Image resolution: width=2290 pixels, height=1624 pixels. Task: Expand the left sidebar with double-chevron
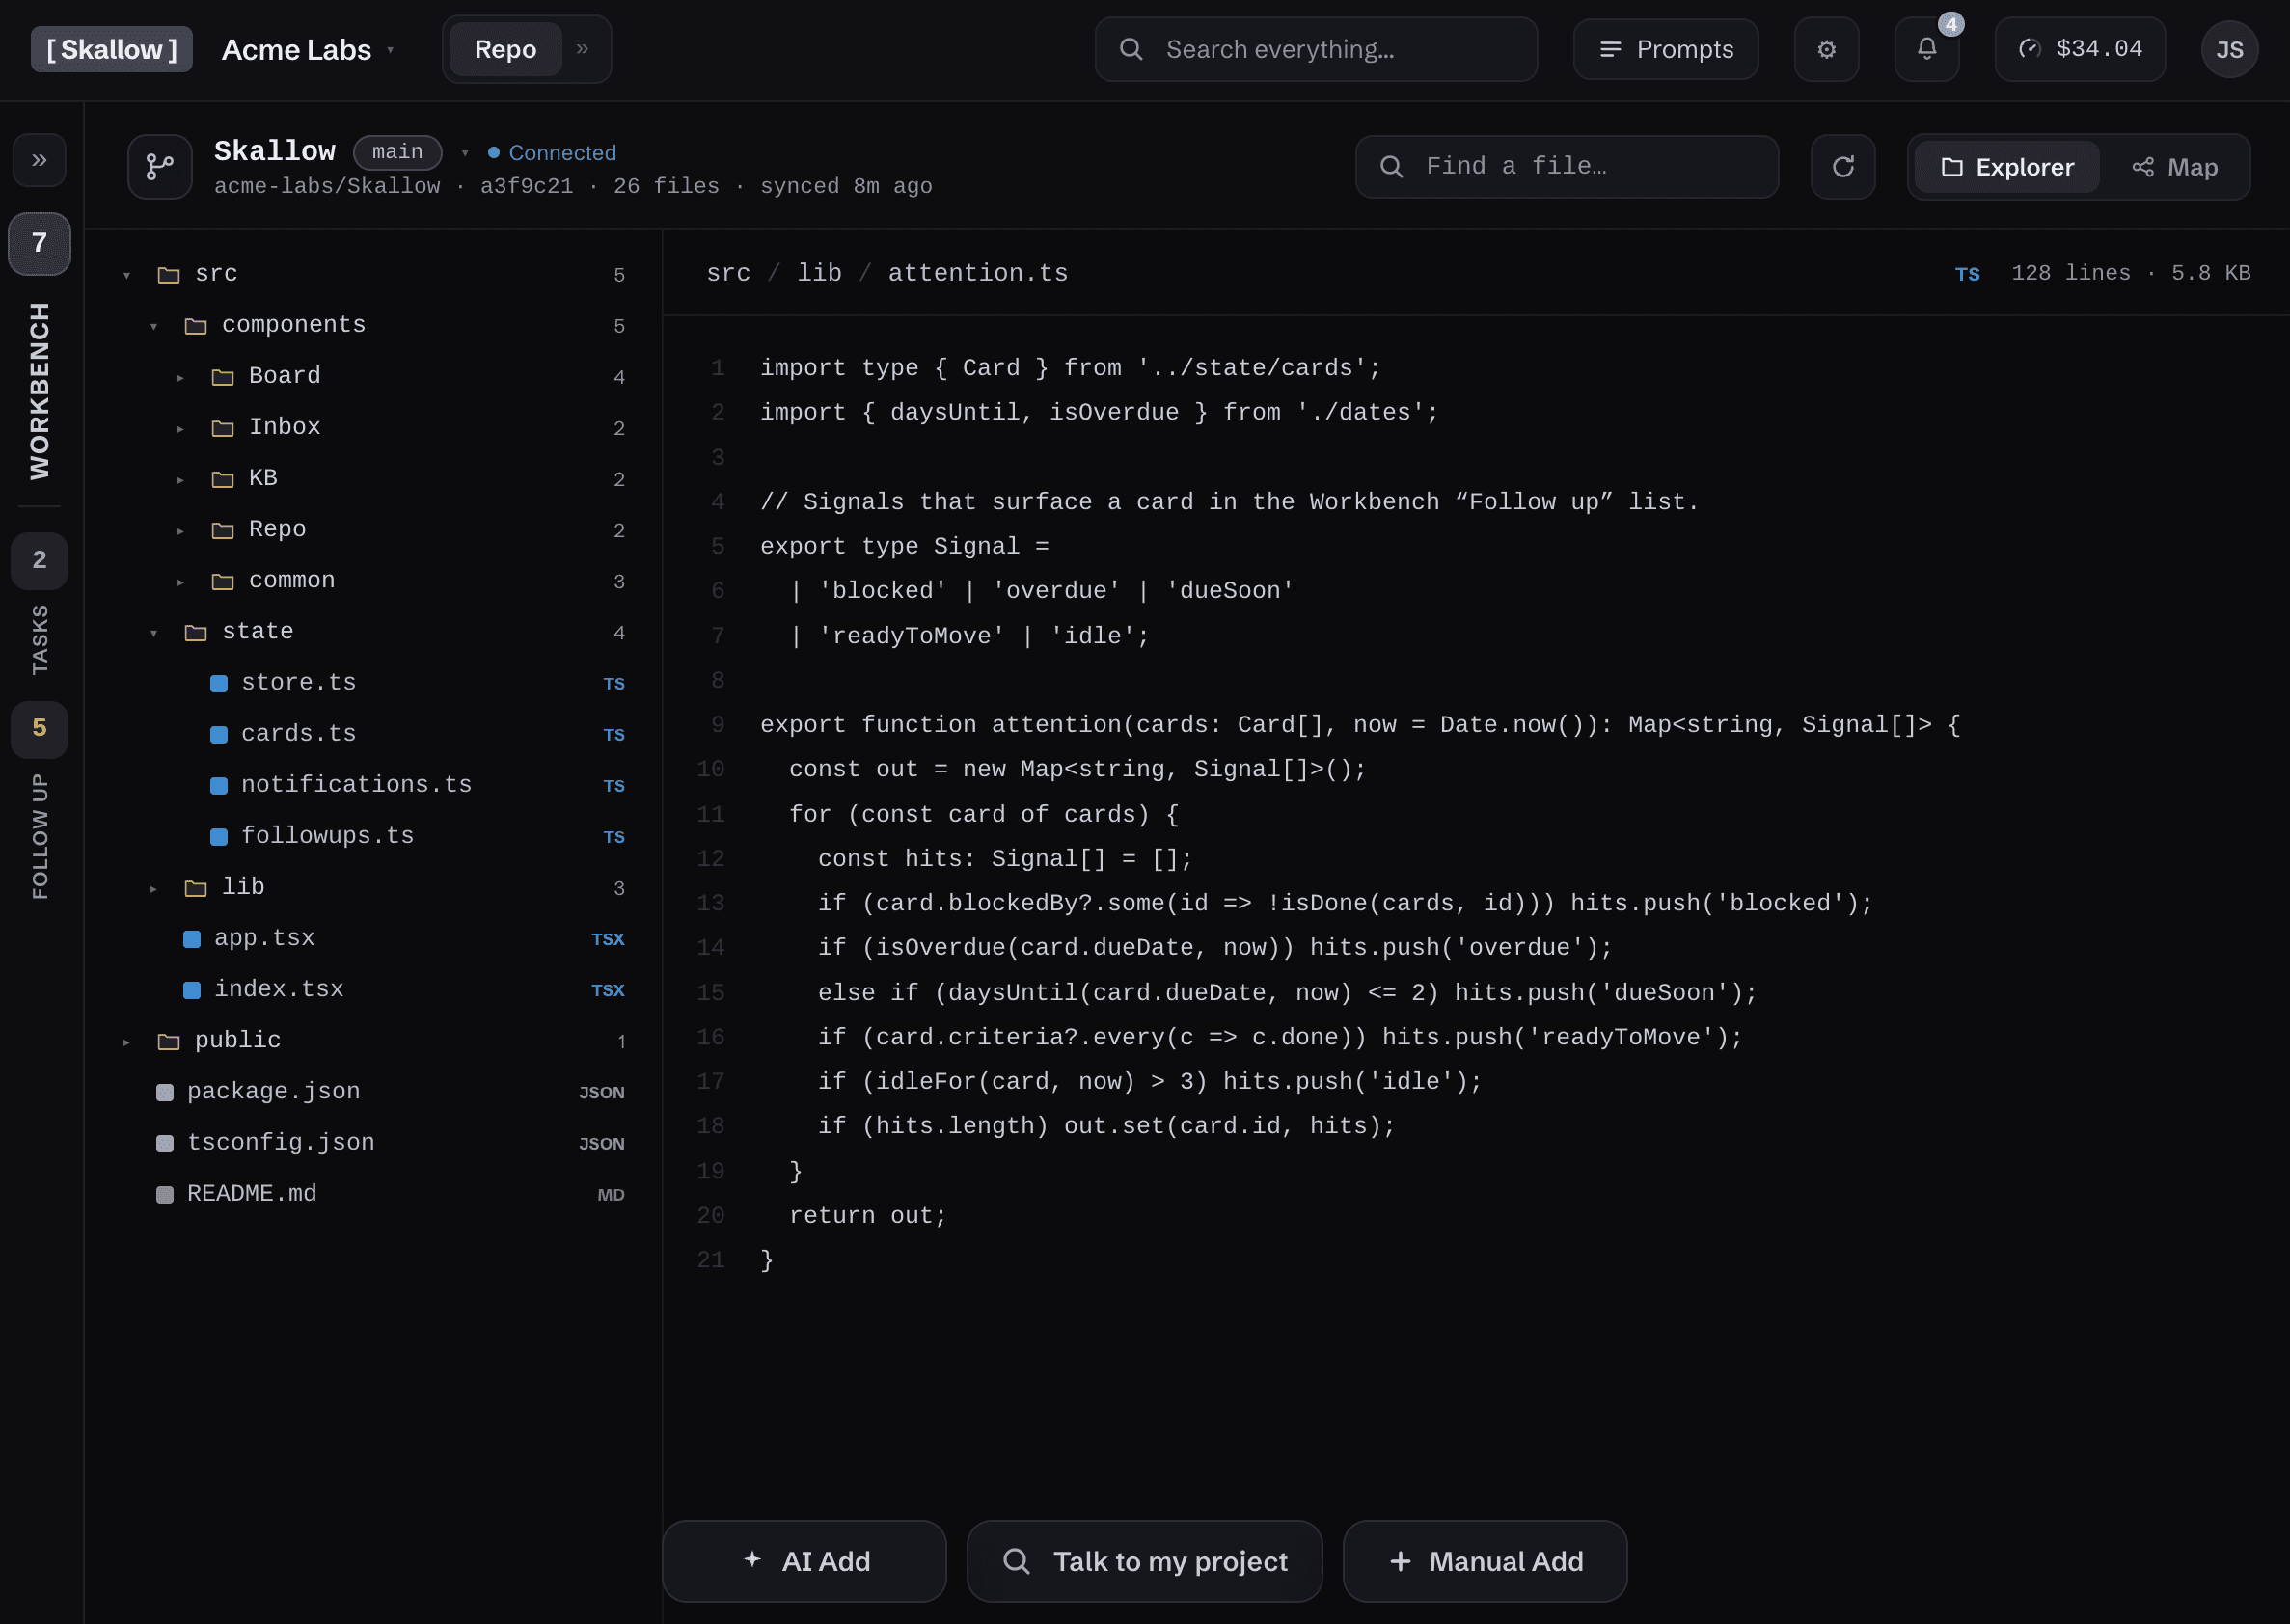(39, 160)
